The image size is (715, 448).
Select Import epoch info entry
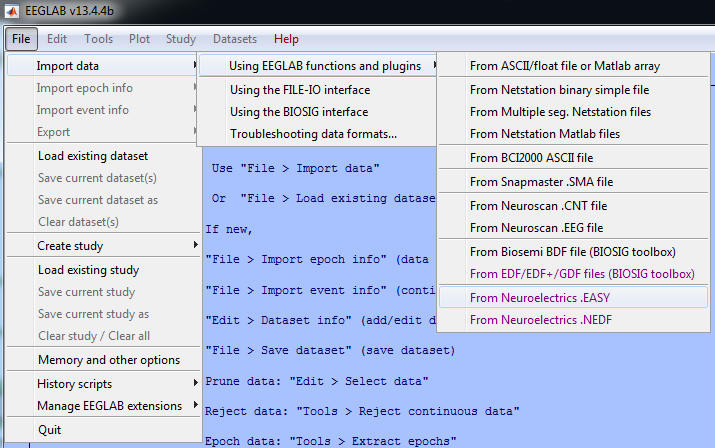coord(104,88)
